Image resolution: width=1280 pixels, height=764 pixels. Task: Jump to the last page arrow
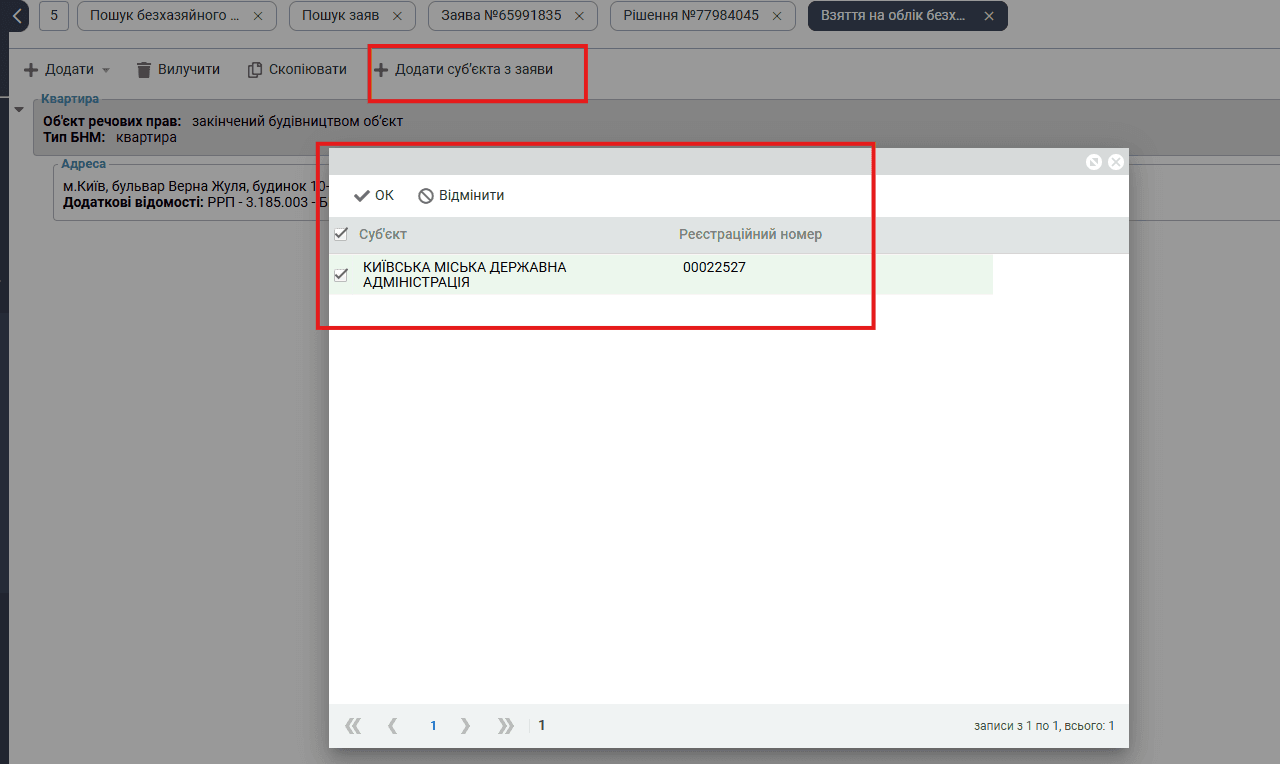tap(506, 726)
